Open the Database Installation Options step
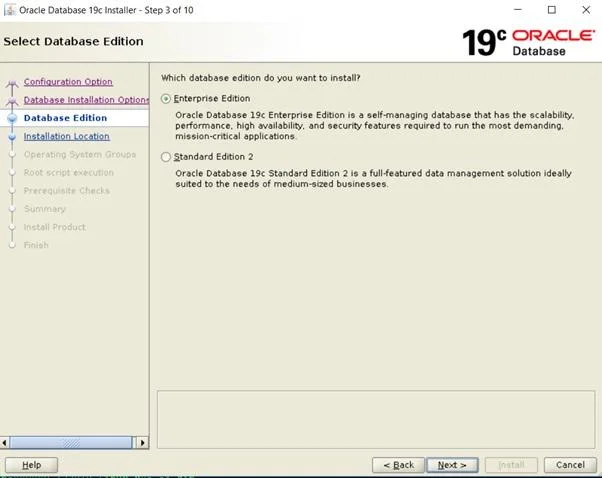This screenshot has width=602, height=478. tap(86, 100)
